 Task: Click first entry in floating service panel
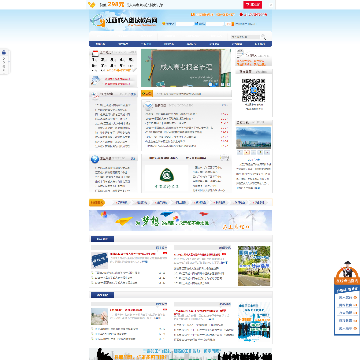[347, 298]
